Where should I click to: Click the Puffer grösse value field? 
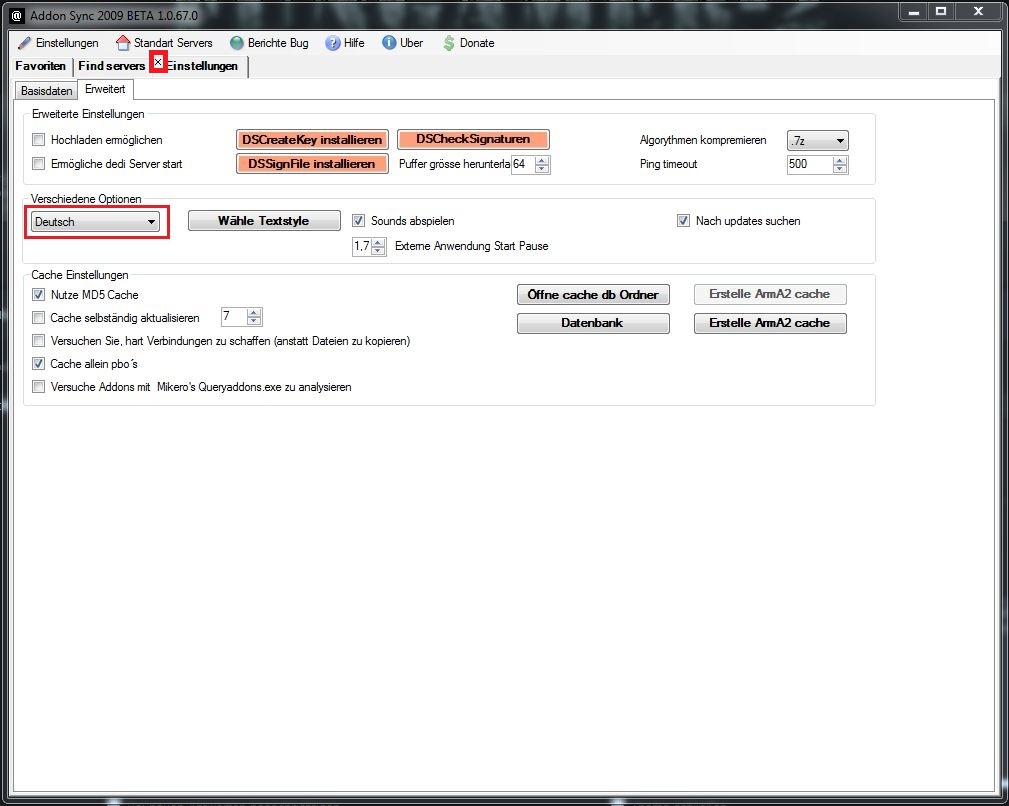pyautogui.click(x=521, y=164)
